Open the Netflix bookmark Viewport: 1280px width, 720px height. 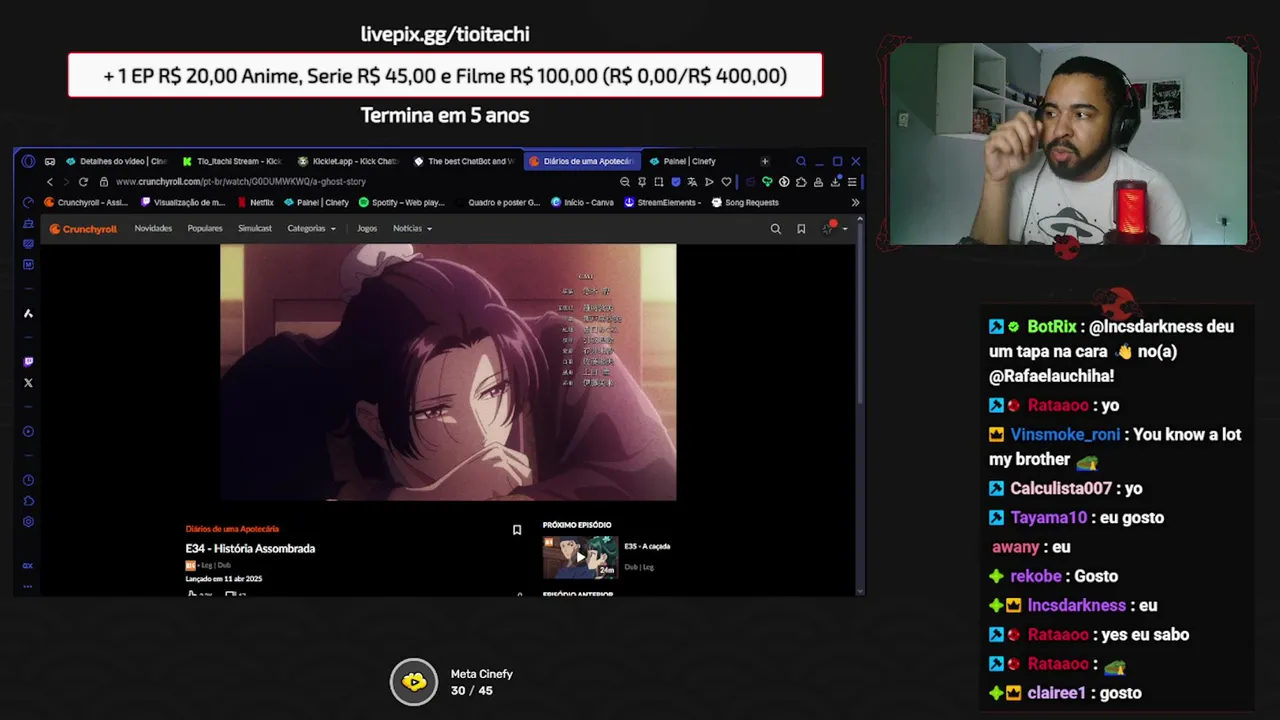[x=256, y=202]
